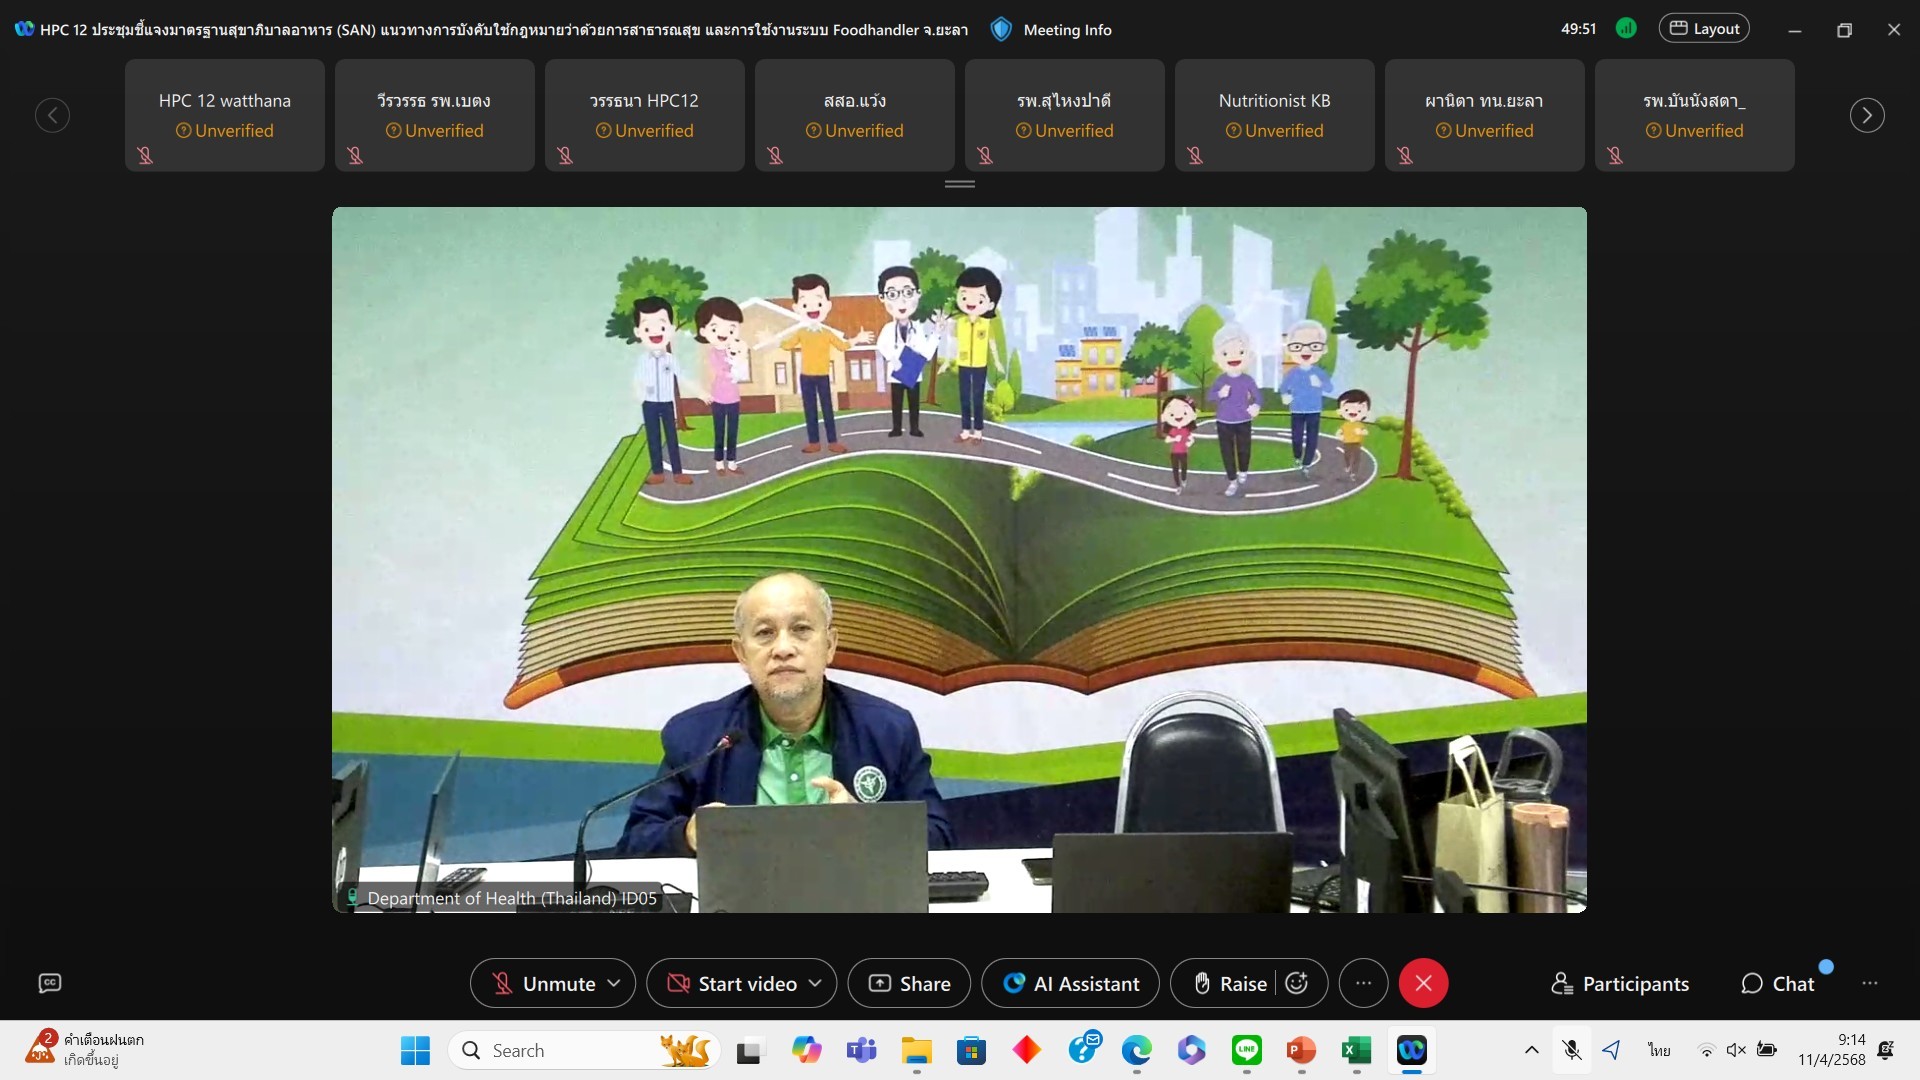Open the Participants panel
This screenshot has height=1080, width=1920.
click(x=1620, y=984)
